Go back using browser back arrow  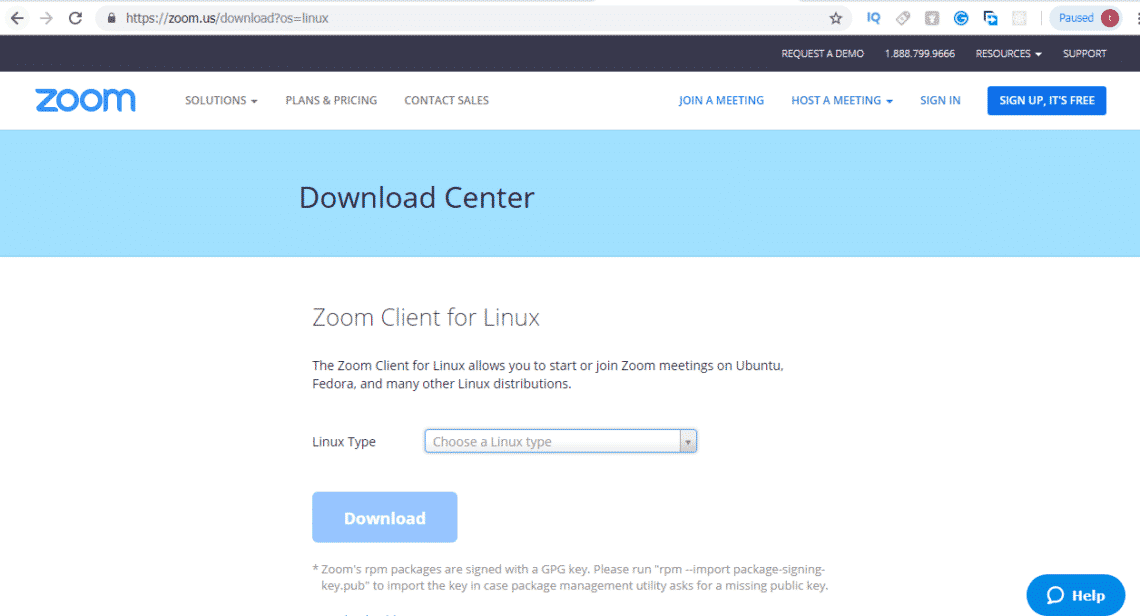coord(17,18)
